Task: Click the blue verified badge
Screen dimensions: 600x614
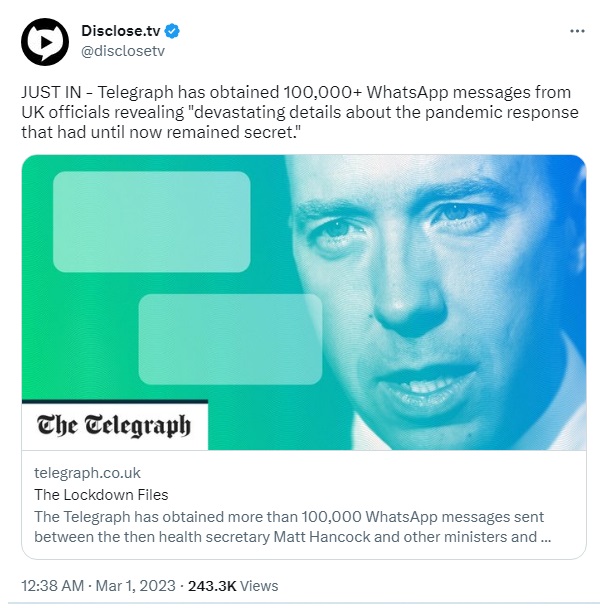Action: [172, 31]
